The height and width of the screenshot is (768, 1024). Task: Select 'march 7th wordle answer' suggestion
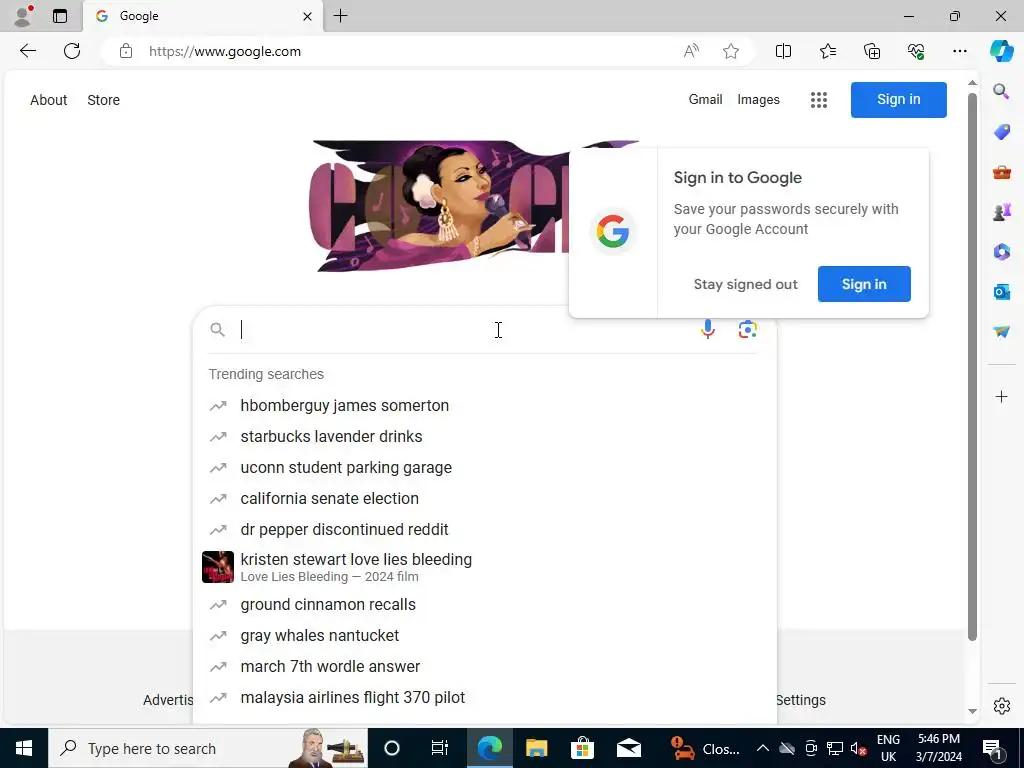485,667
